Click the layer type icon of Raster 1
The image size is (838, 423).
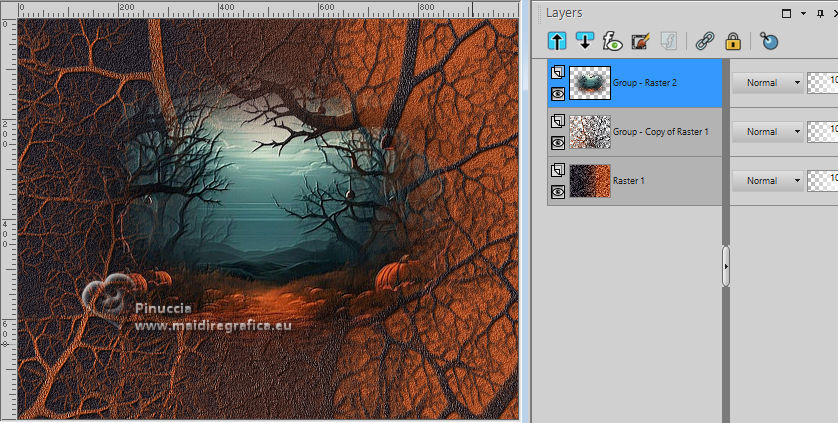click(557, 170)
